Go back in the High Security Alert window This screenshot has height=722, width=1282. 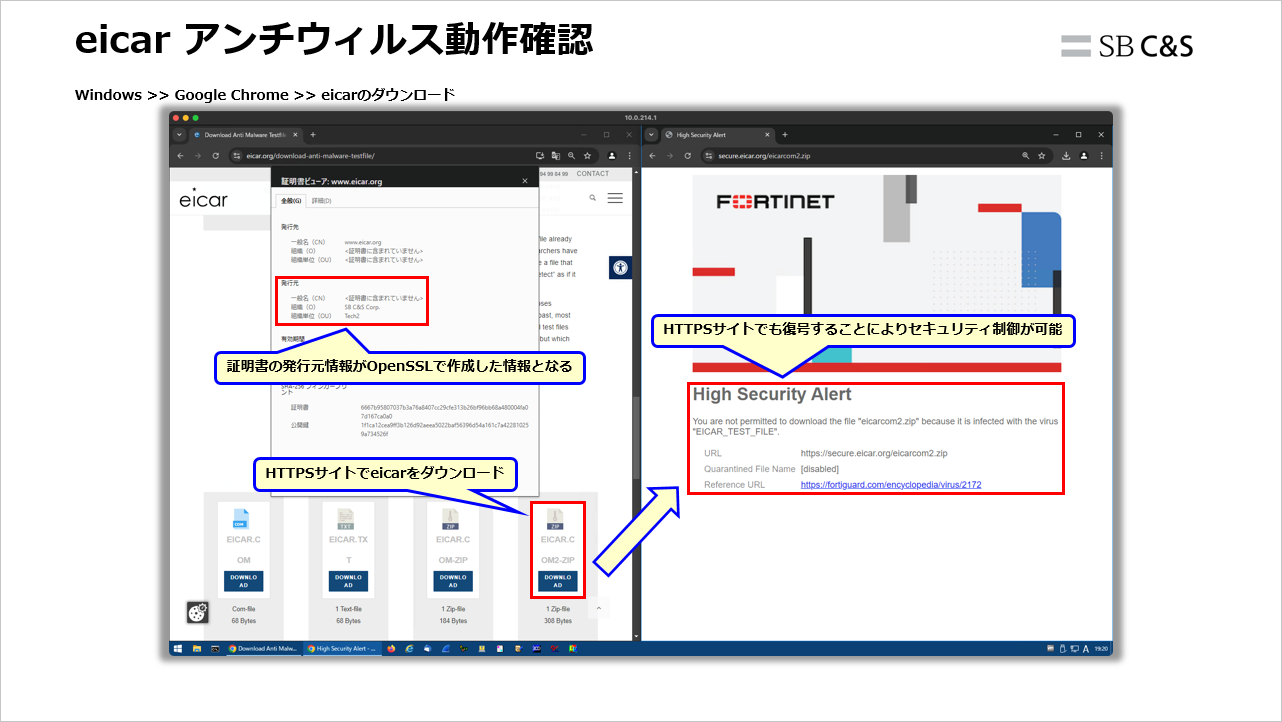[x=653, y=156]
